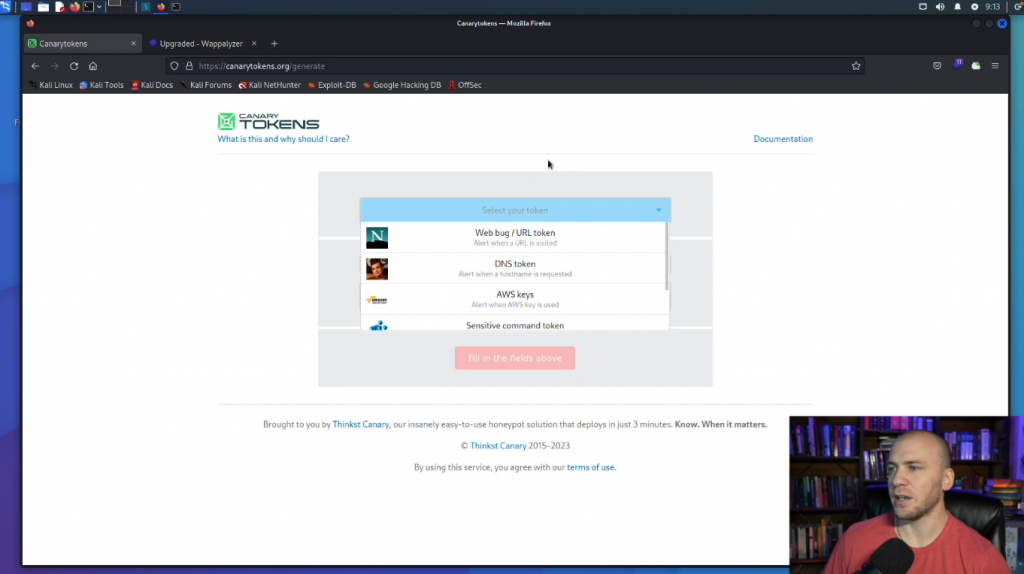Close the Upgraded - Wappalyzer tab

[254, 44]
